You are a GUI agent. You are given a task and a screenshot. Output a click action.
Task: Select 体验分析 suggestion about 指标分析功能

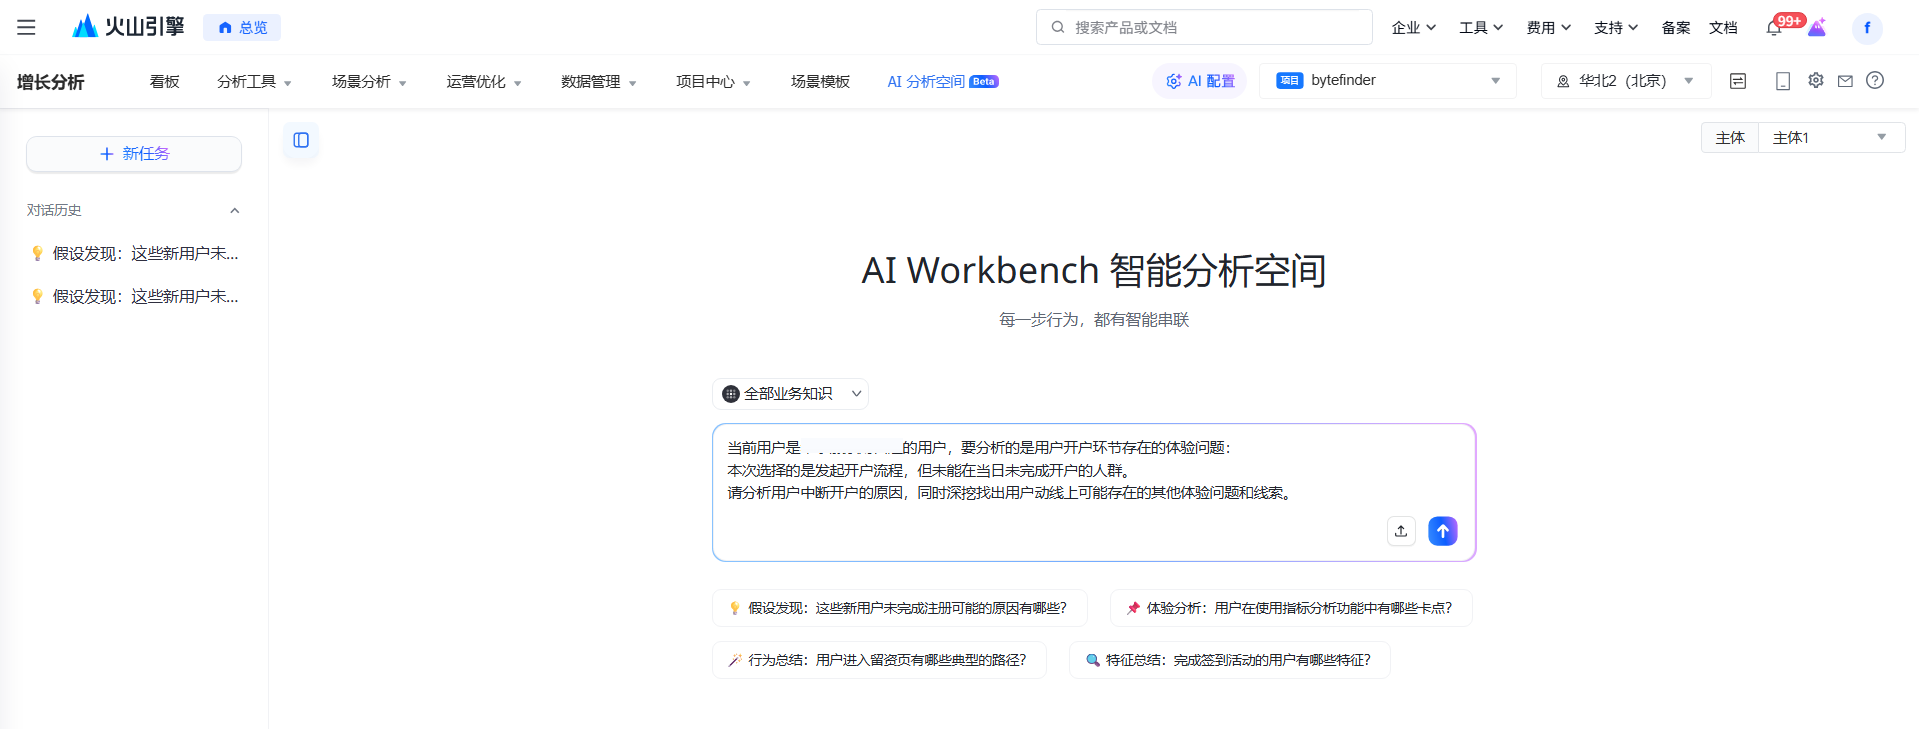(x=1291, y=608)
